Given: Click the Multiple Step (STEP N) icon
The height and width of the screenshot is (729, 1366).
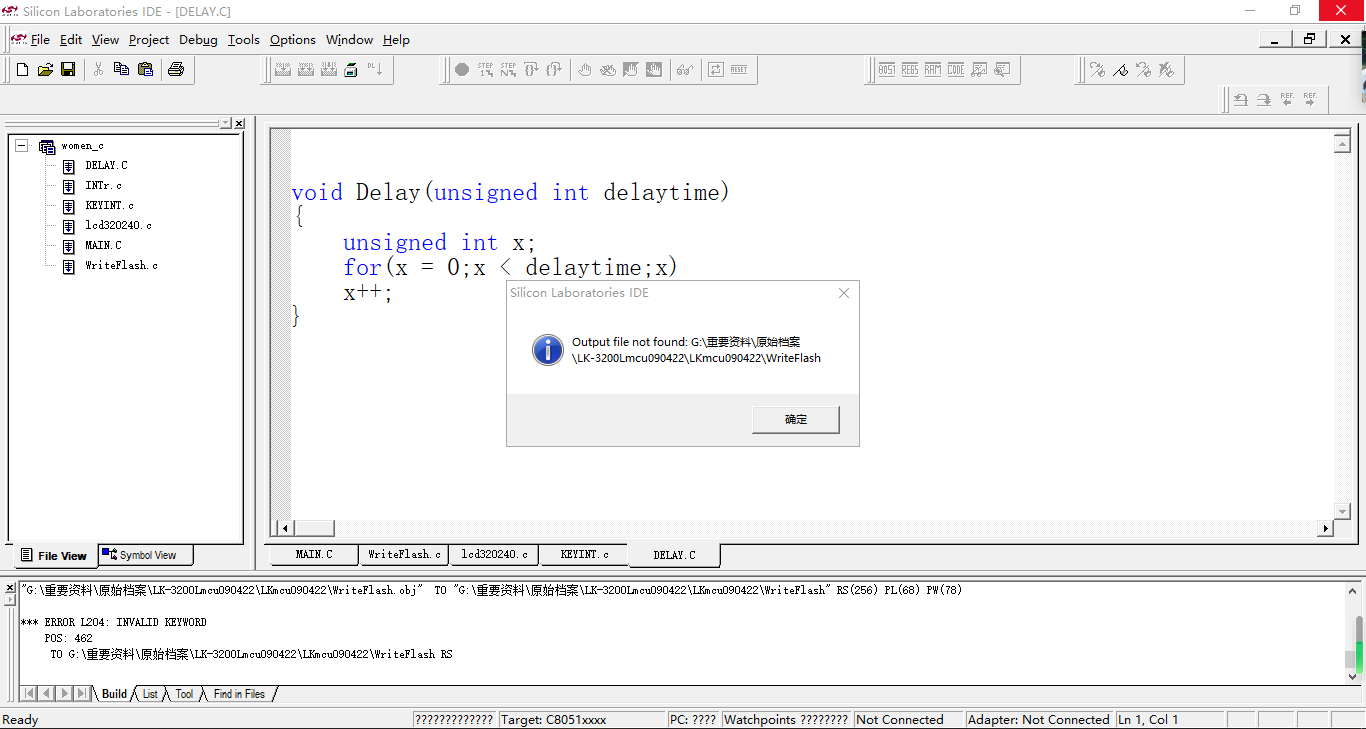Looking at the screenshot, I should tap(508, 69).
